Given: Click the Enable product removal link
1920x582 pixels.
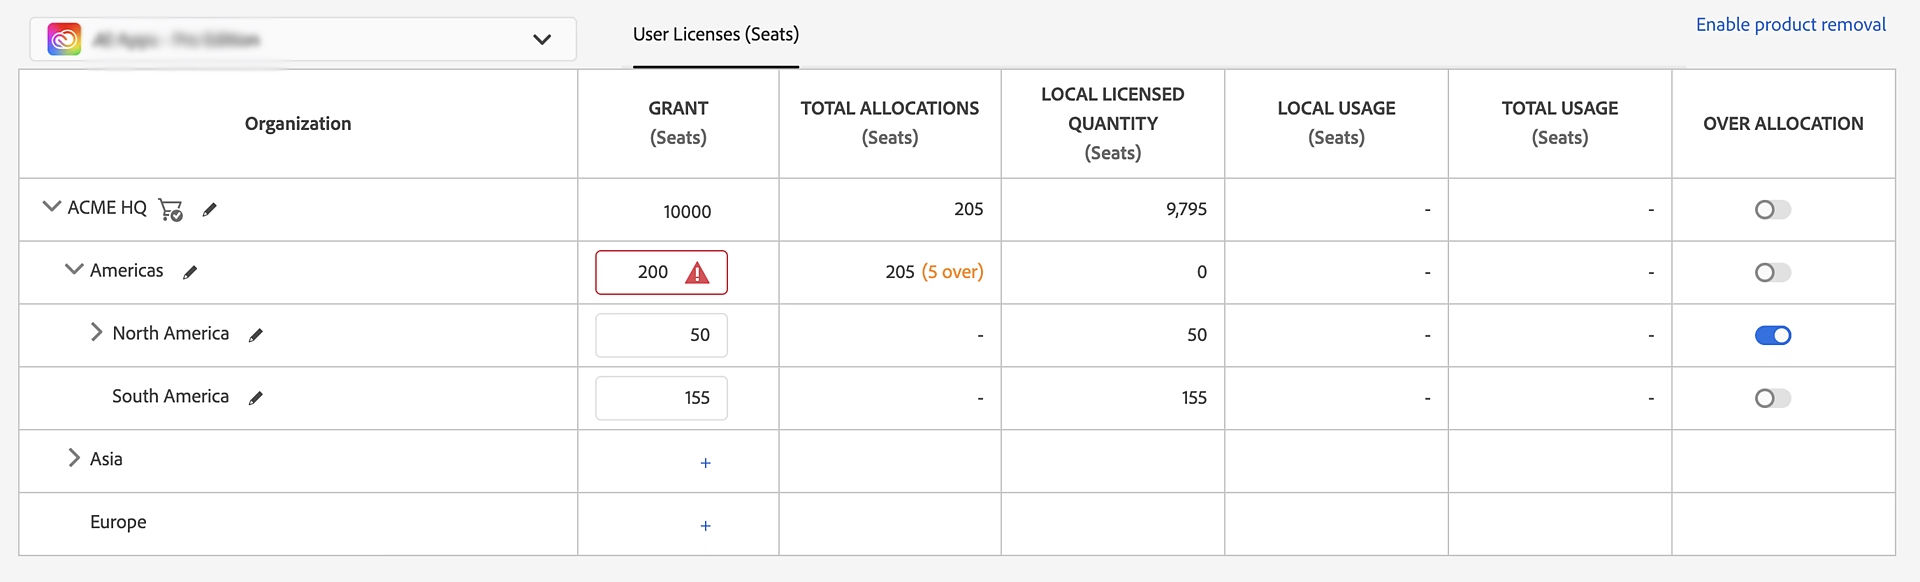Looking at the screenshot, I should [x=1790, y=25].
